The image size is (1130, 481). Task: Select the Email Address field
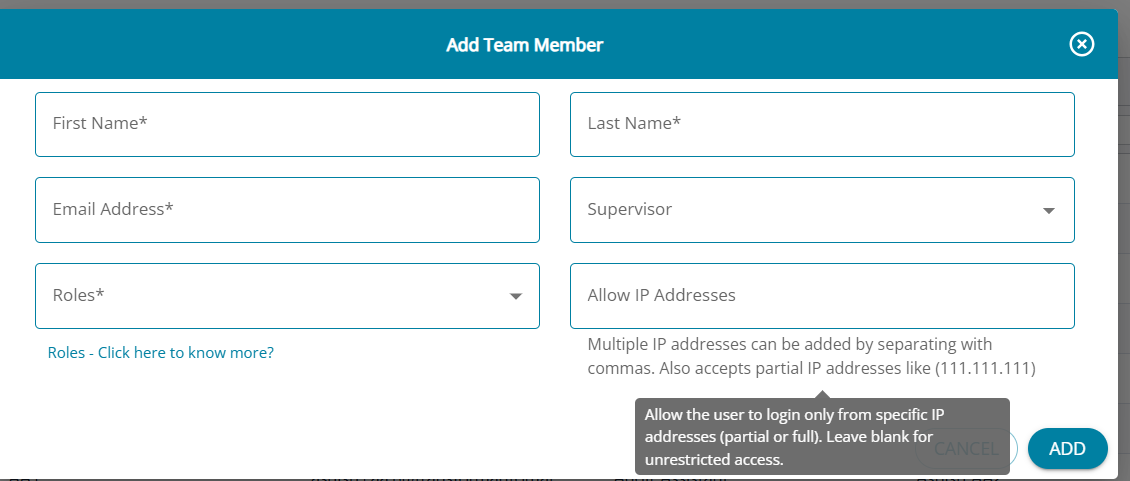point(287,210)
